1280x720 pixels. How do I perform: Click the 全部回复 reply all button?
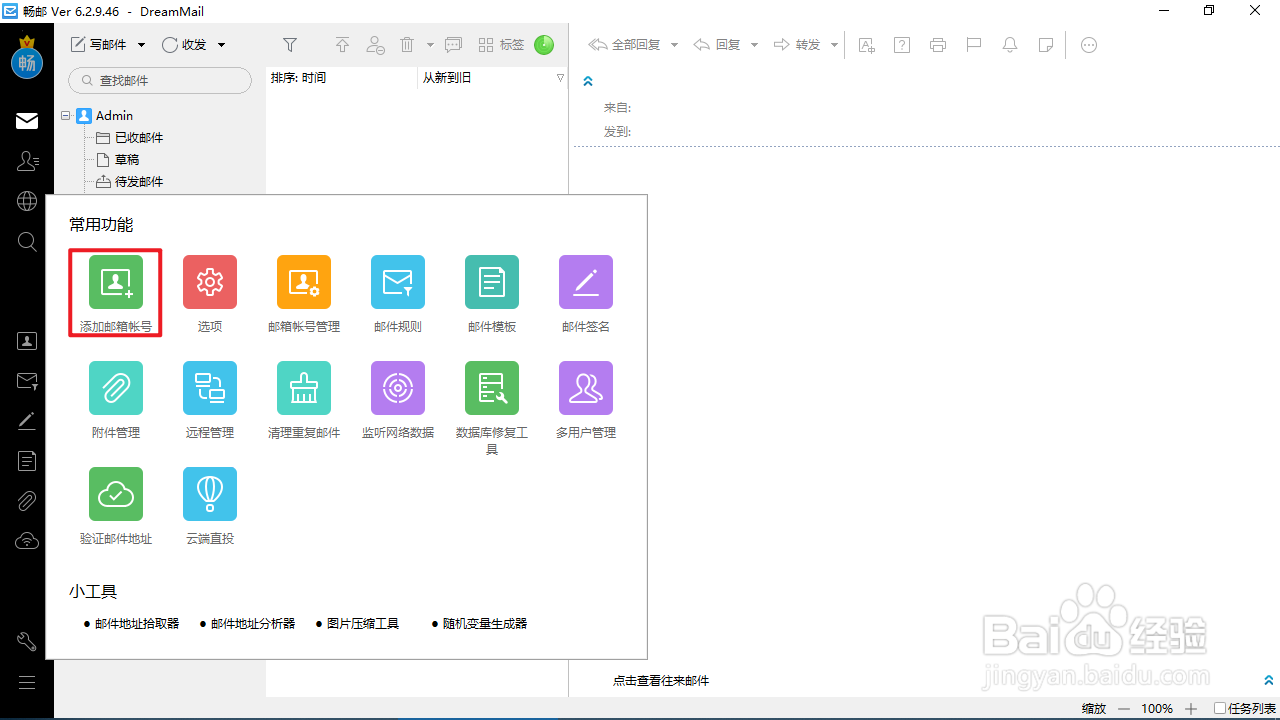click(x=625, y=45)
